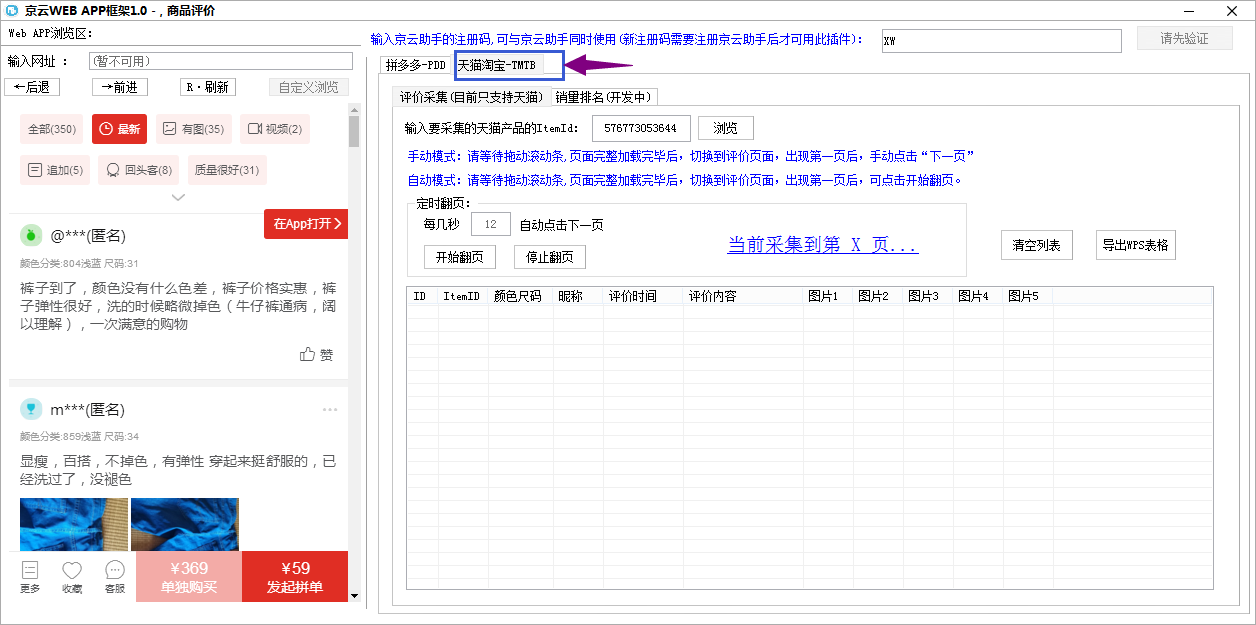1256x625 pixels.
Task: Click the 在App打开 red button
Action: click(x=306, y=224)
